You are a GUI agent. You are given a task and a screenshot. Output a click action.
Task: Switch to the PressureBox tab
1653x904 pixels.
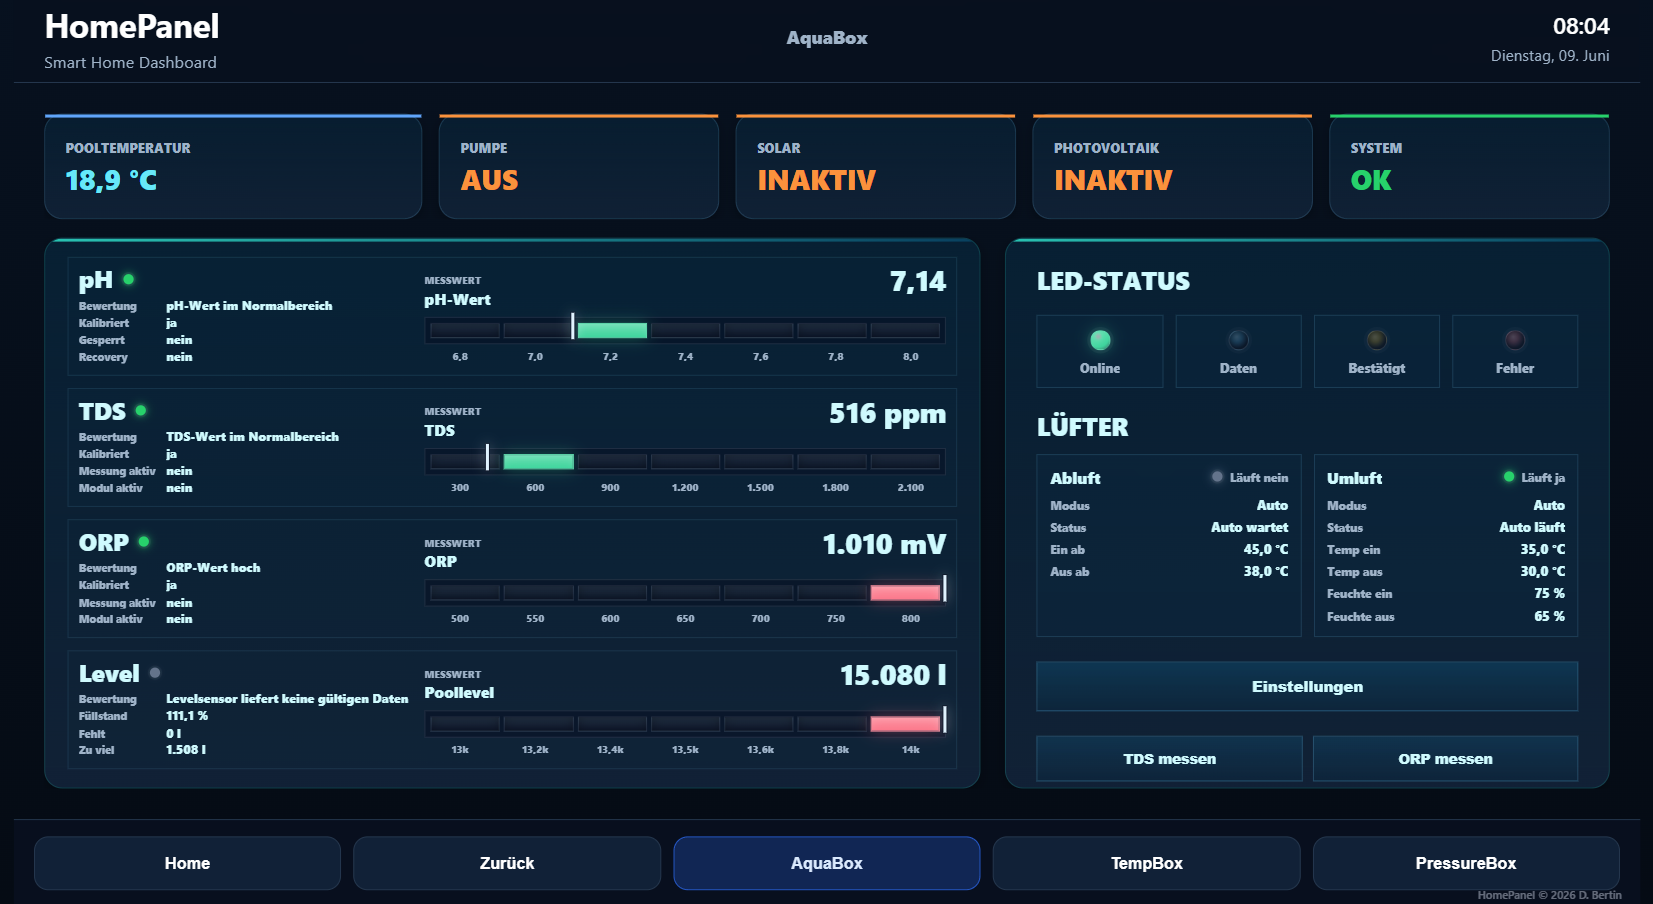1466,863
